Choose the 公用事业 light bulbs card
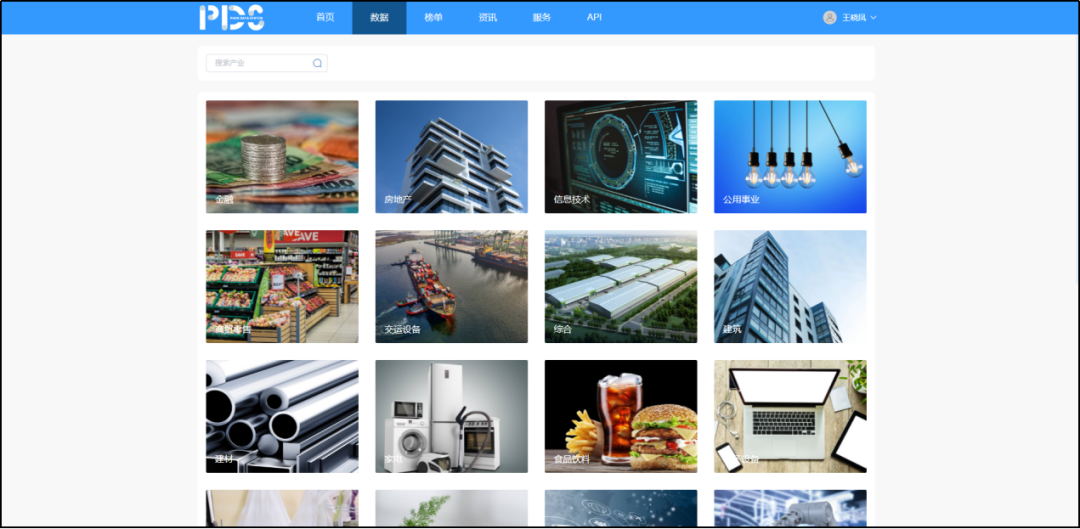The height and width of the screenshot is (529, 1080). tap(790, 156)
